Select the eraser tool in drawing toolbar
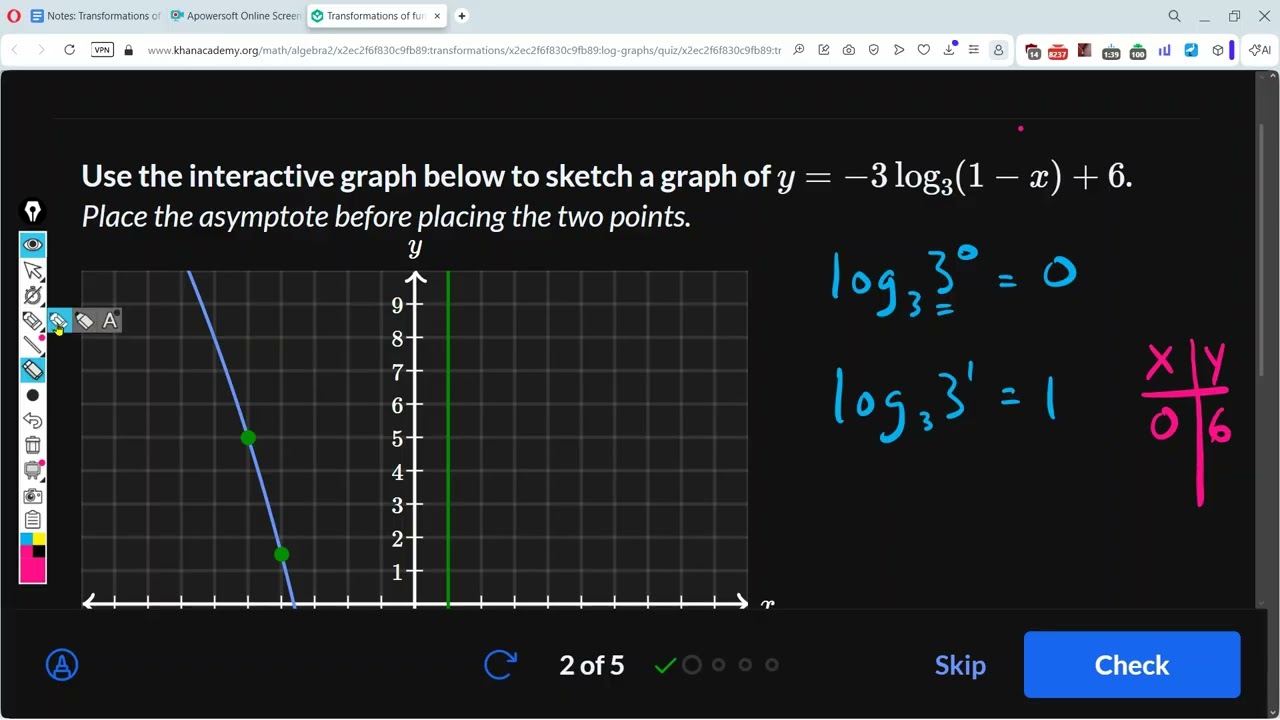 pyautogui.click(x=33, y=370)
